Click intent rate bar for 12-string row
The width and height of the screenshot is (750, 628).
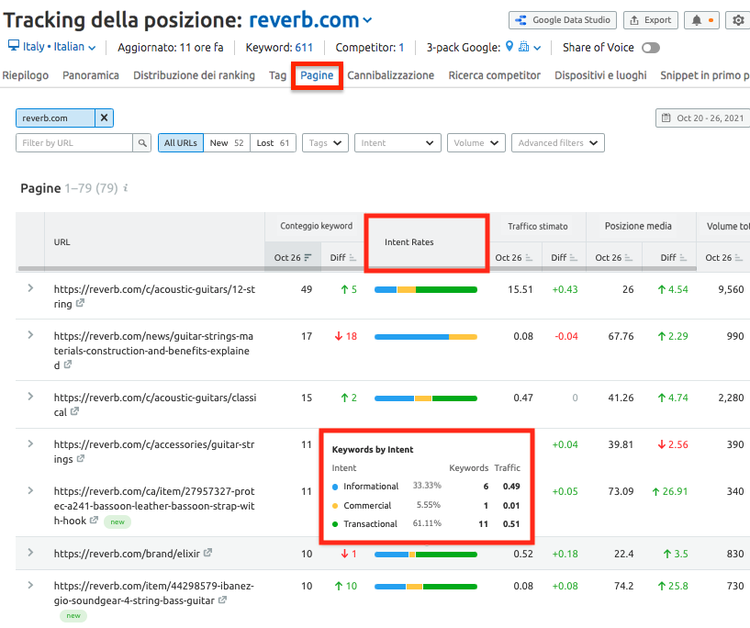pos(426,289)
